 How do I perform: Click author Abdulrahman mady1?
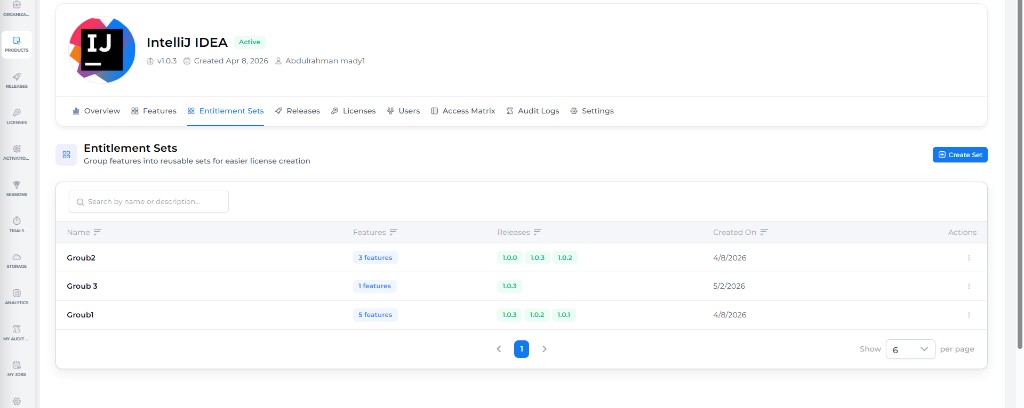click(x=319, y=61)
